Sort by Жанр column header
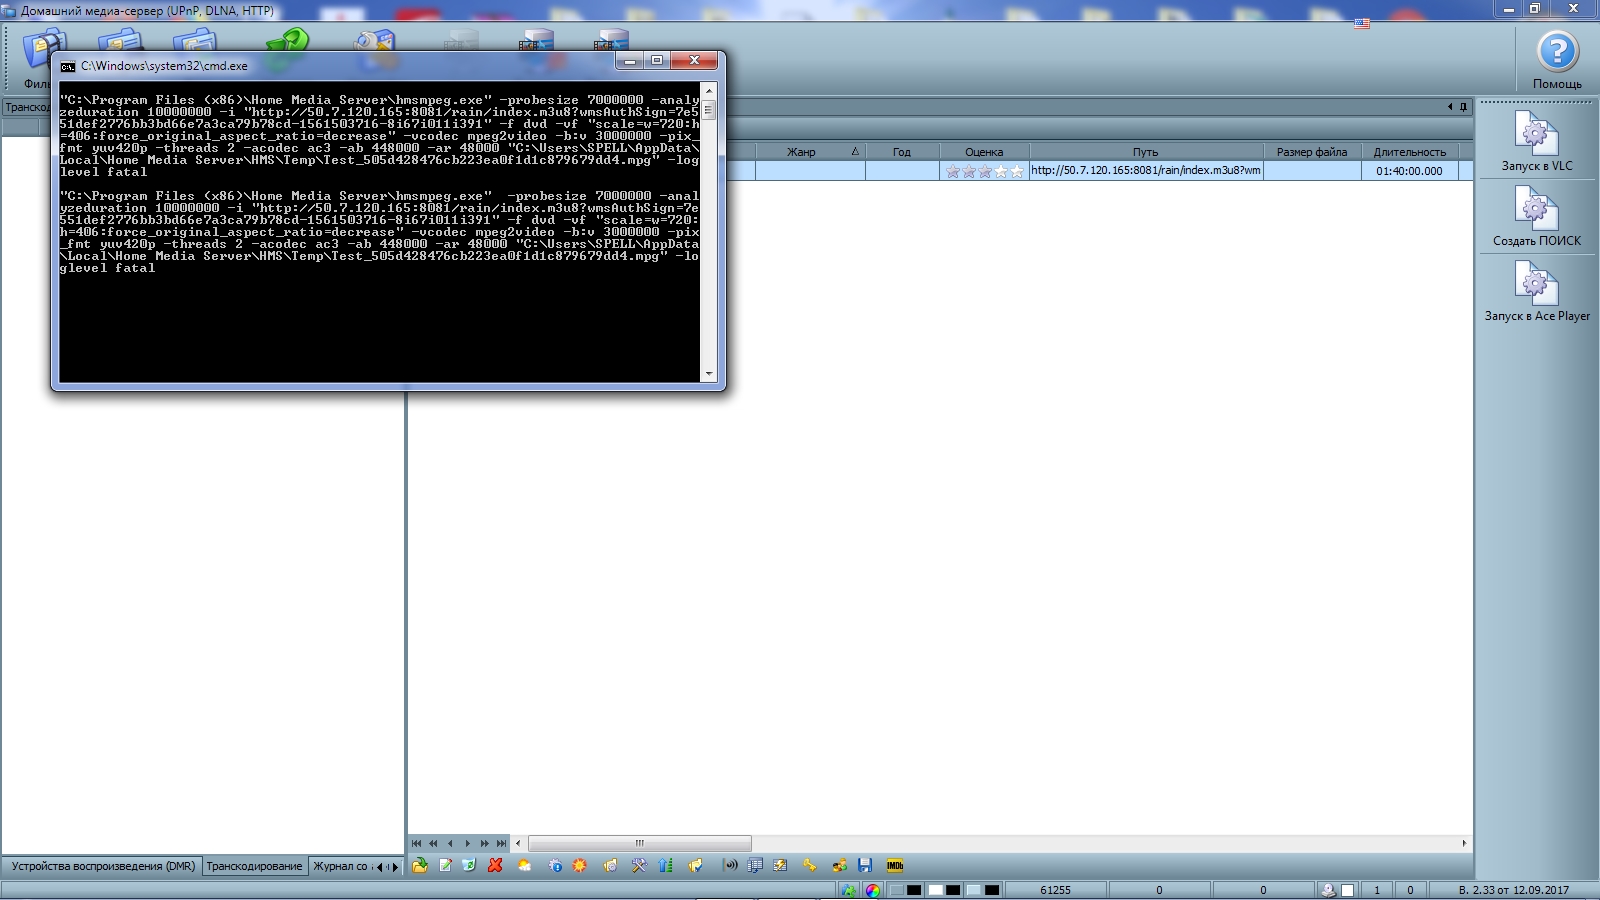 point(801,152)
